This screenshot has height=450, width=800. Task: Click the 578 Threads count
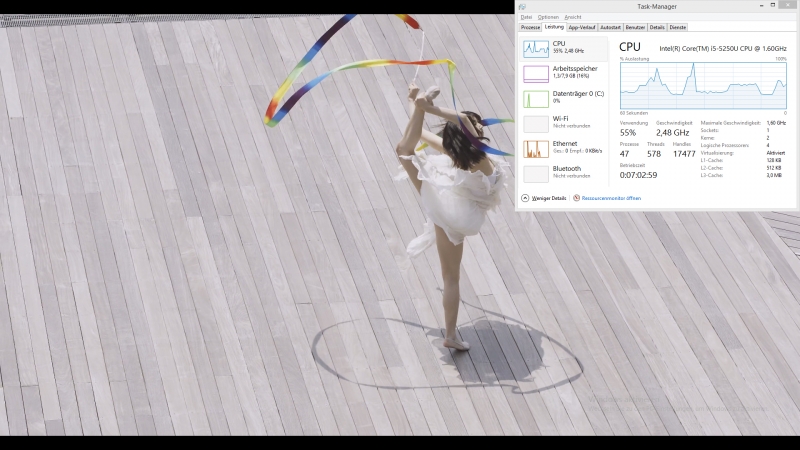click(x=654, y=154)
